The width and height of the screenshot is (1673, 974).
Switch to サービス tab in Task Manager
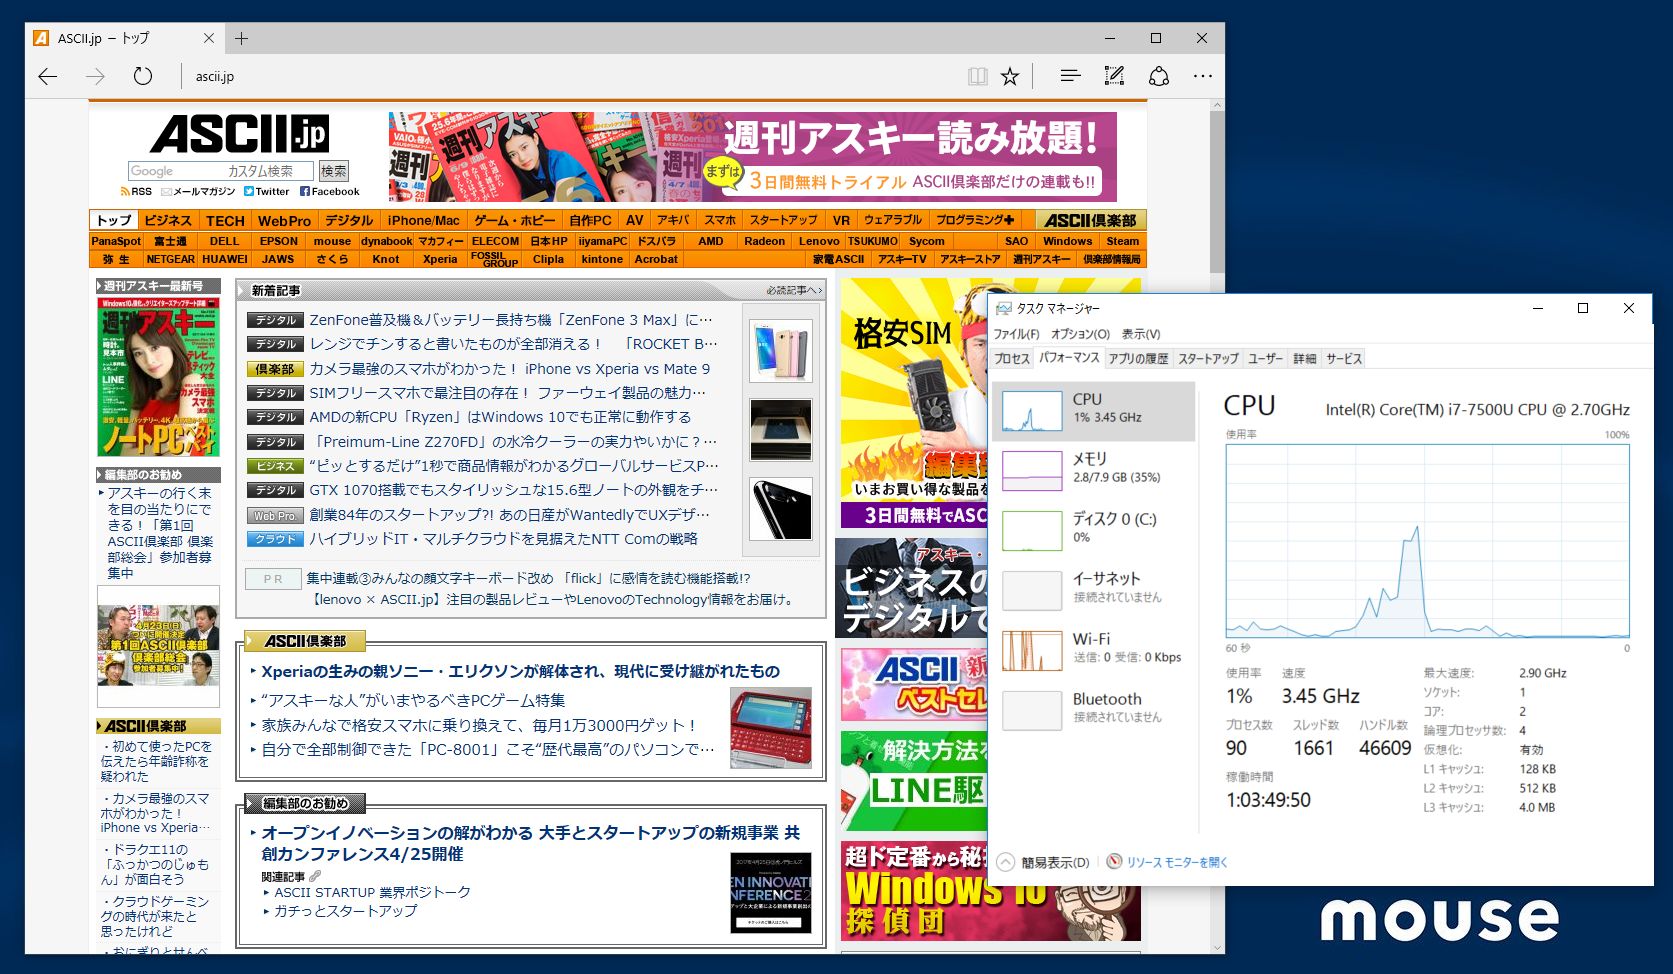(1344, 358)
